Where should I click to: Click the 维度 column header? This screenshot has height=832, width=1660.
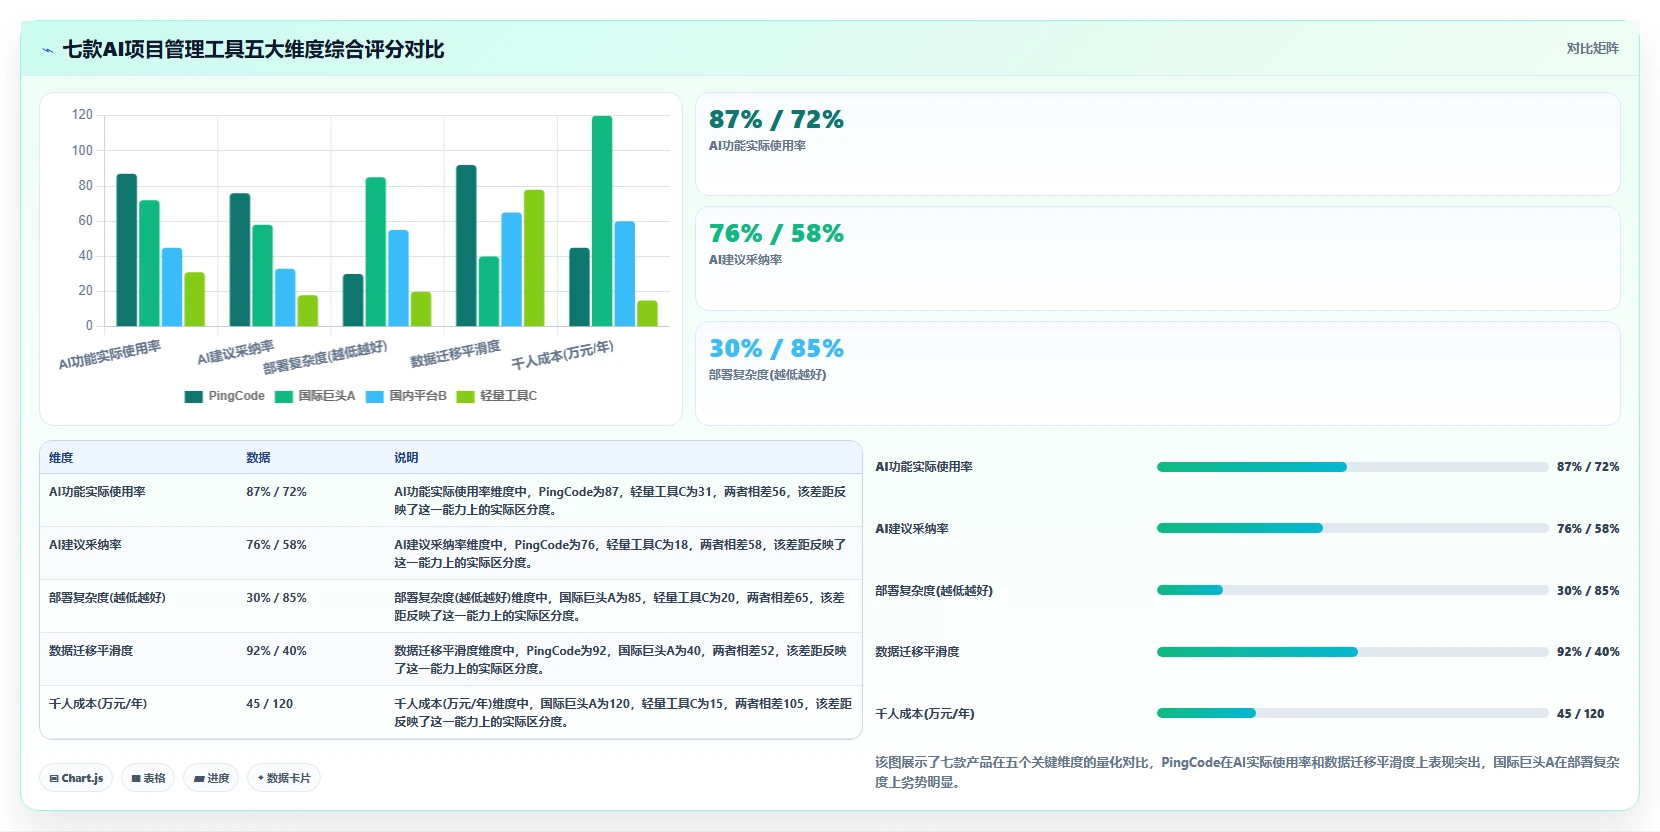click(x=61, y=458)
